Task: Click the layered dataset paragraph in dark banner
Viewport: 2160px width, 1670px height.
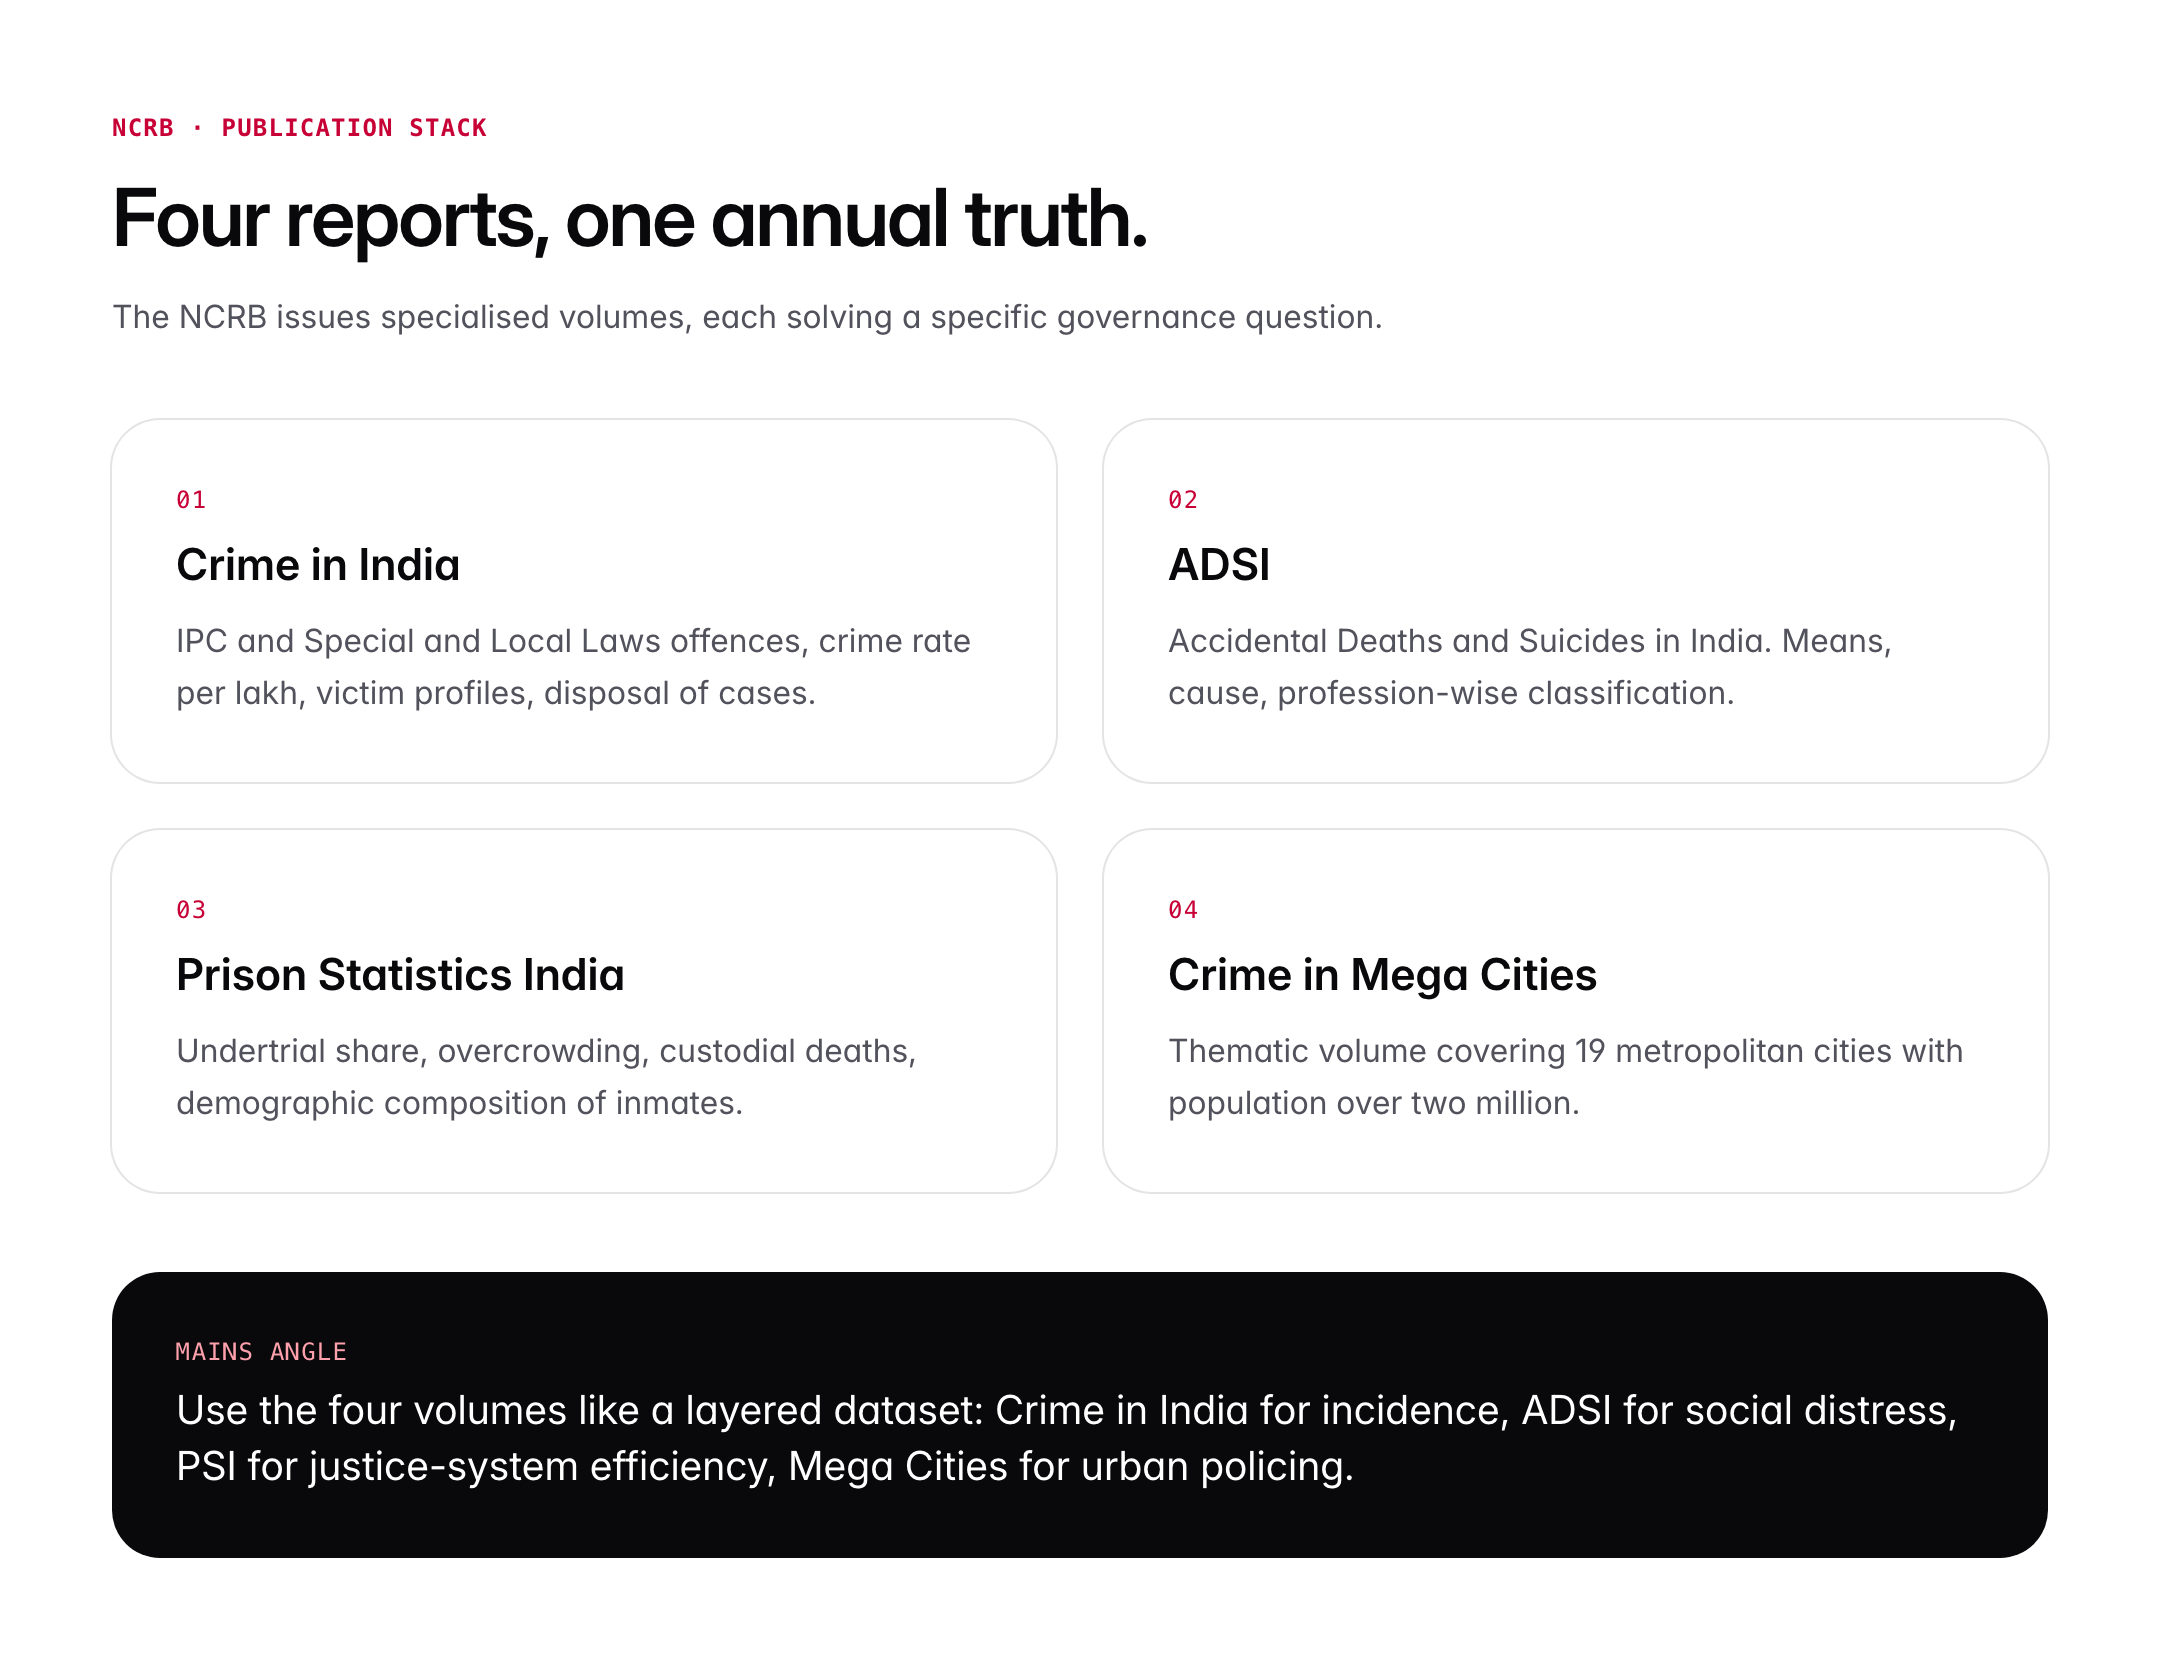Action: pos(1066,1438)
